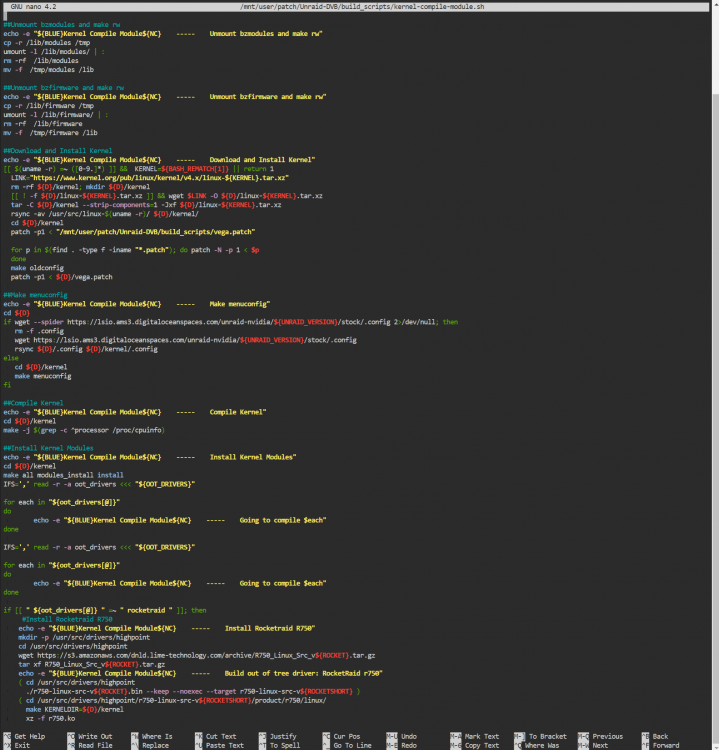Click the wget s3.amazonaws.com R750 line
The height and width of the screenshot is (750, 719).
pos(197,655)
